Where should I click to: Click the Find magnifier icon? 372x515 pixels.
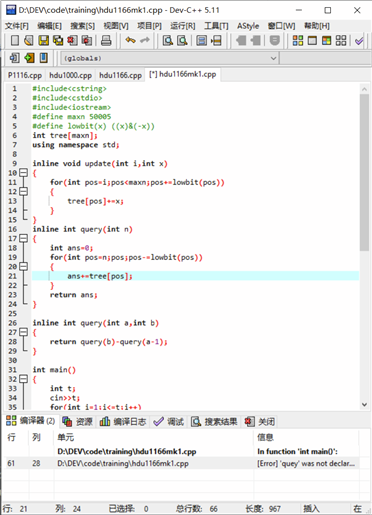[x=167, y=41]
